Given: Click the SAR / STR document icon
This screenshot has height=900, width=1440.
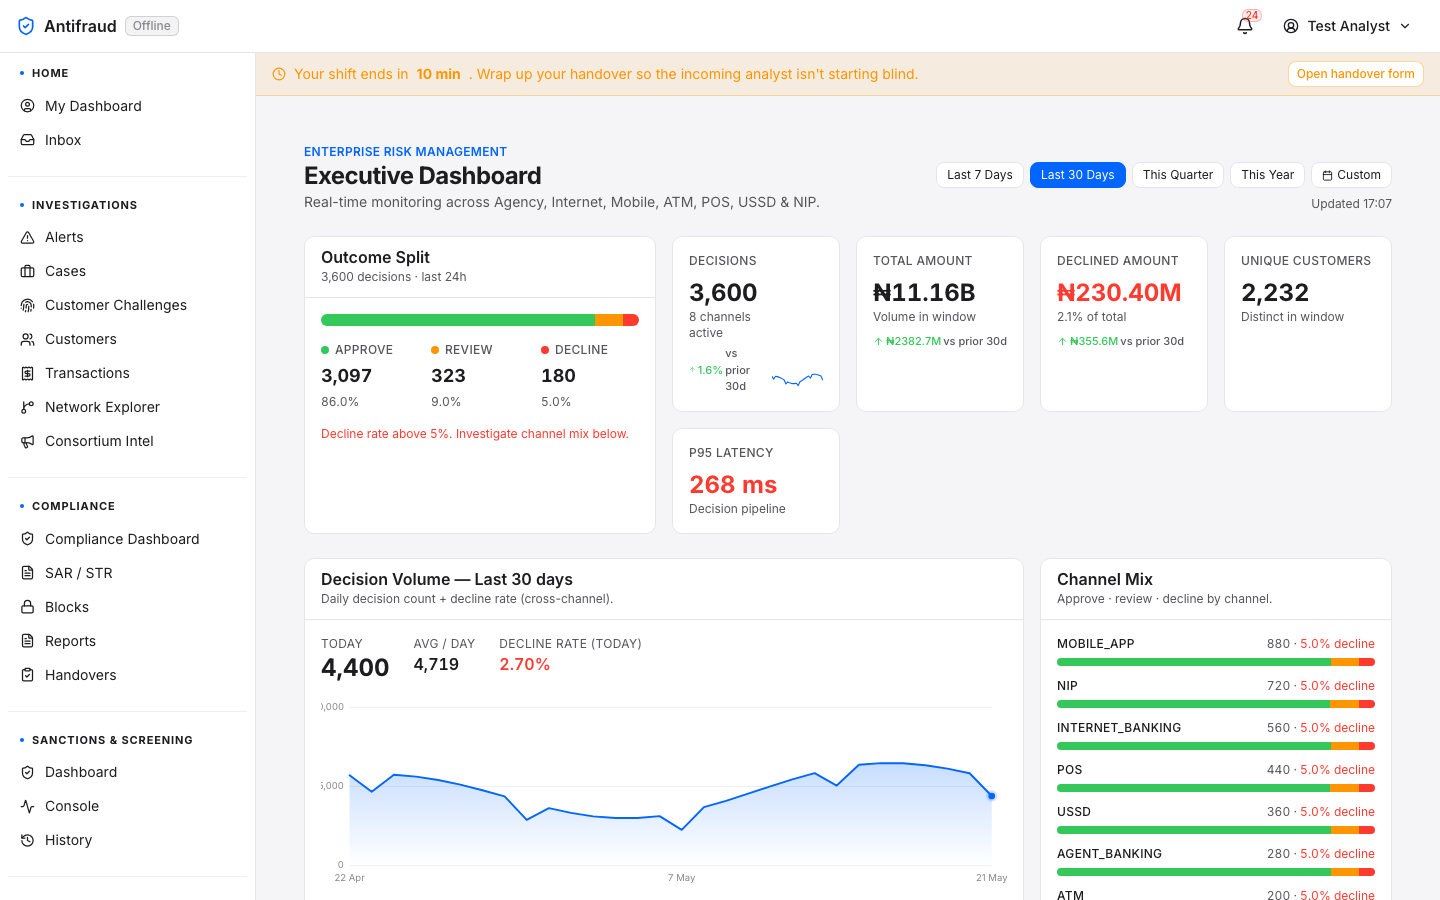Looking at the screenshot, I should pos(28,573).
